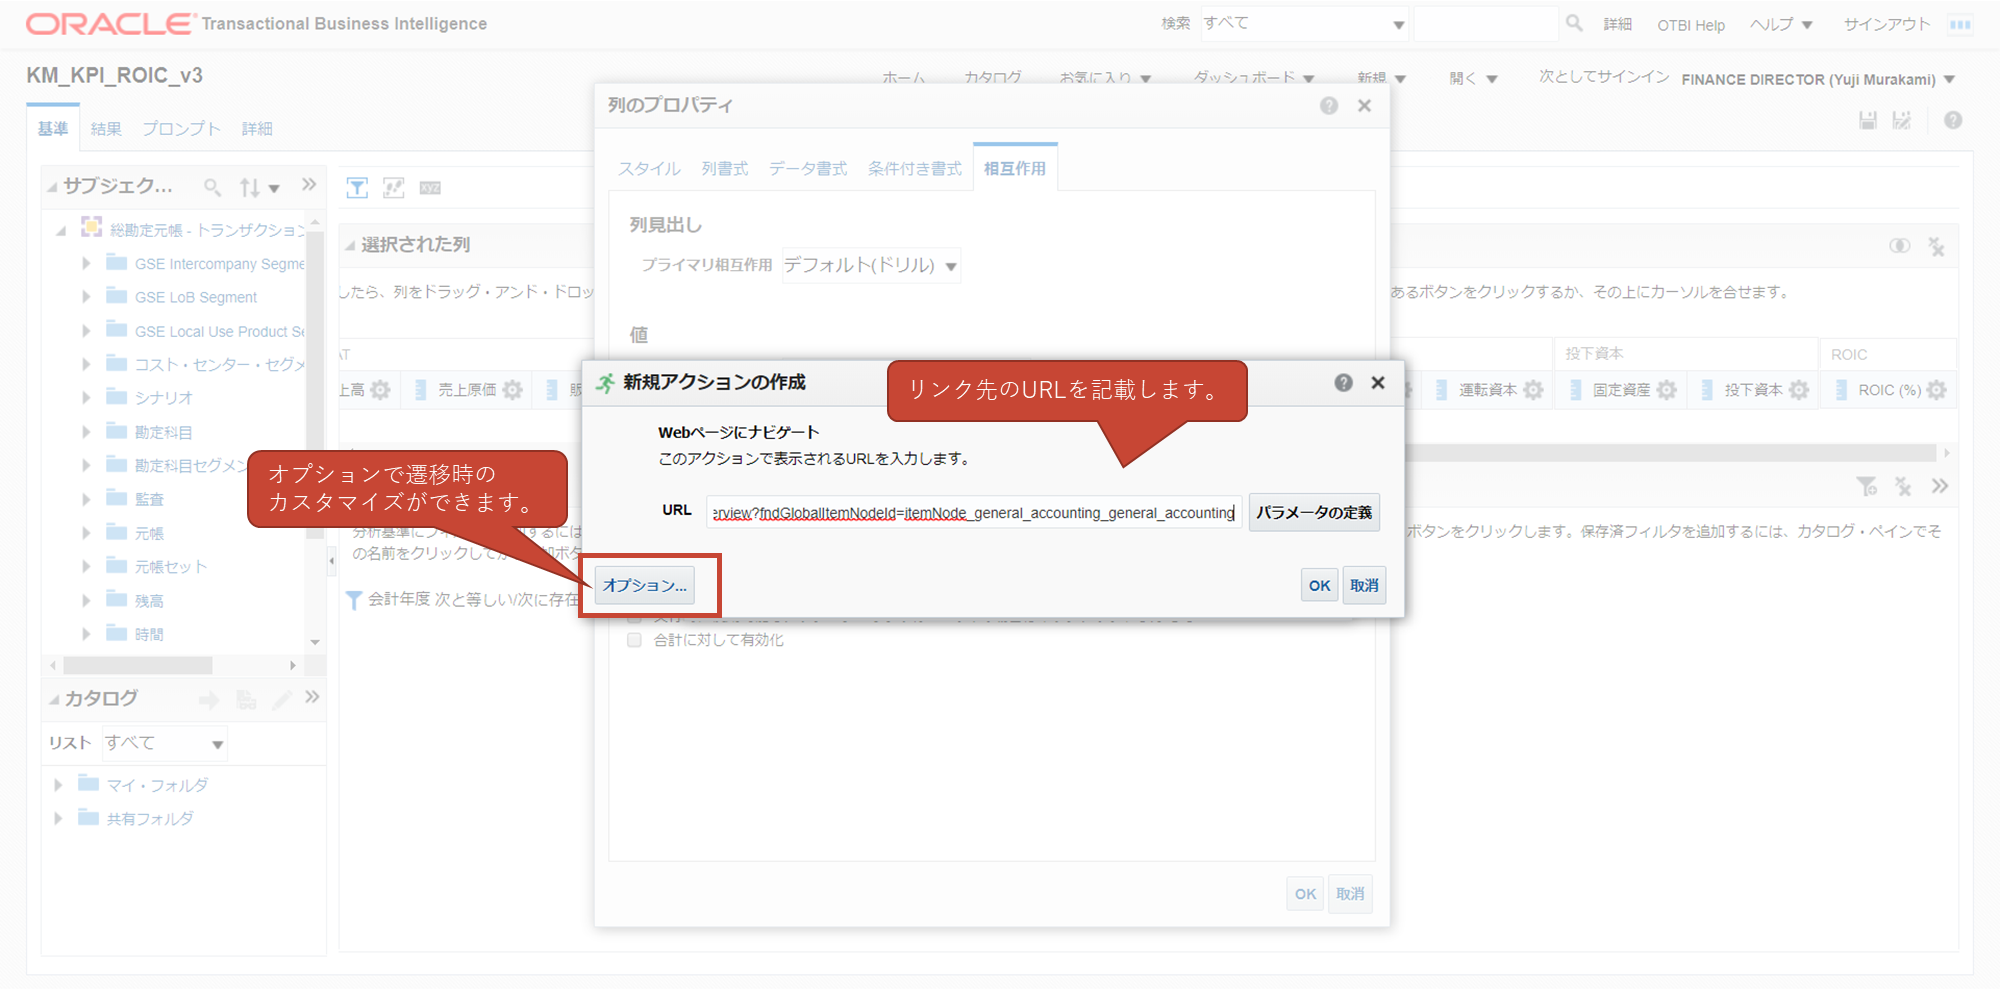Close the 新規アクションの作成 dialog

tap(1378, 383)
